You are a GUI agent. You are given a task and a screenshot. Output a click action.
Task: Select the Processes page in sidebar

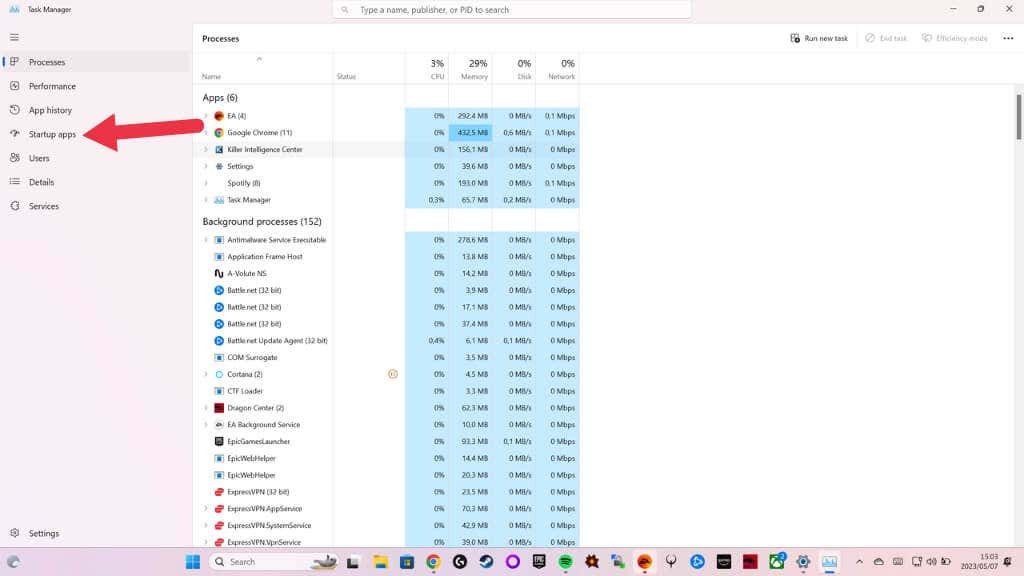46,62
